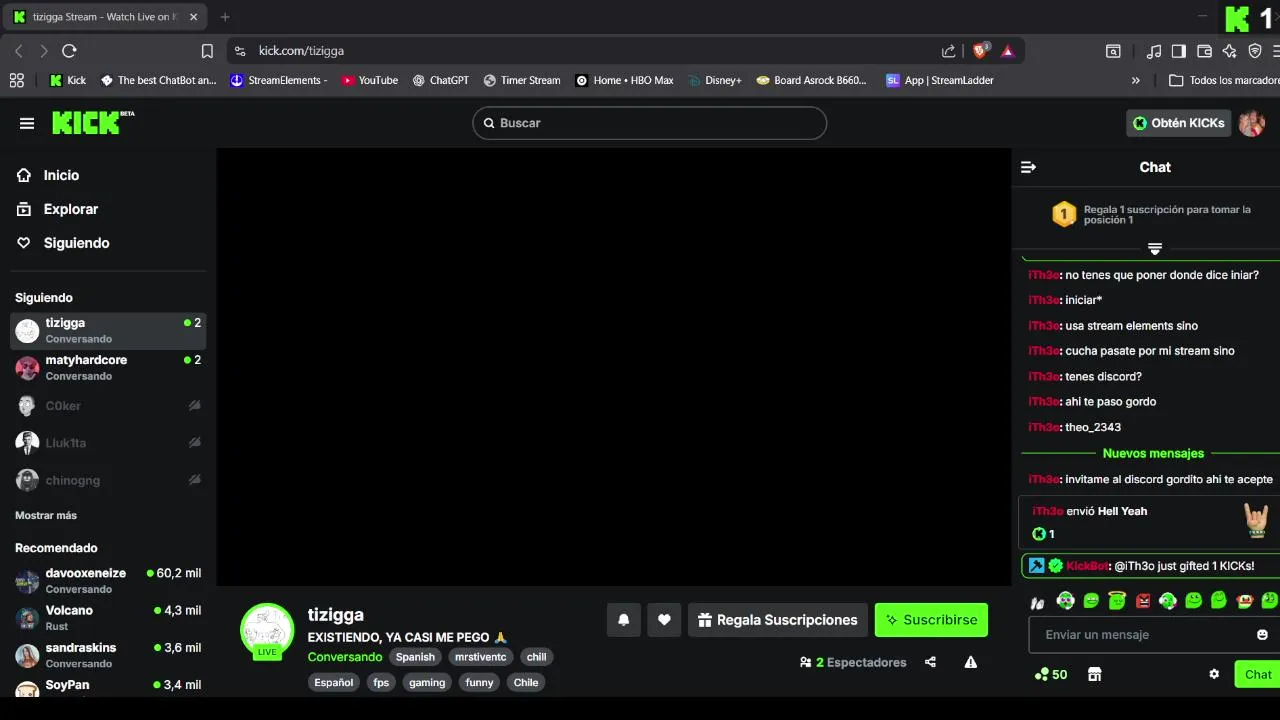Open a new browser tab
This screenshot has width=1280, height=720.
tap(225, 17)
